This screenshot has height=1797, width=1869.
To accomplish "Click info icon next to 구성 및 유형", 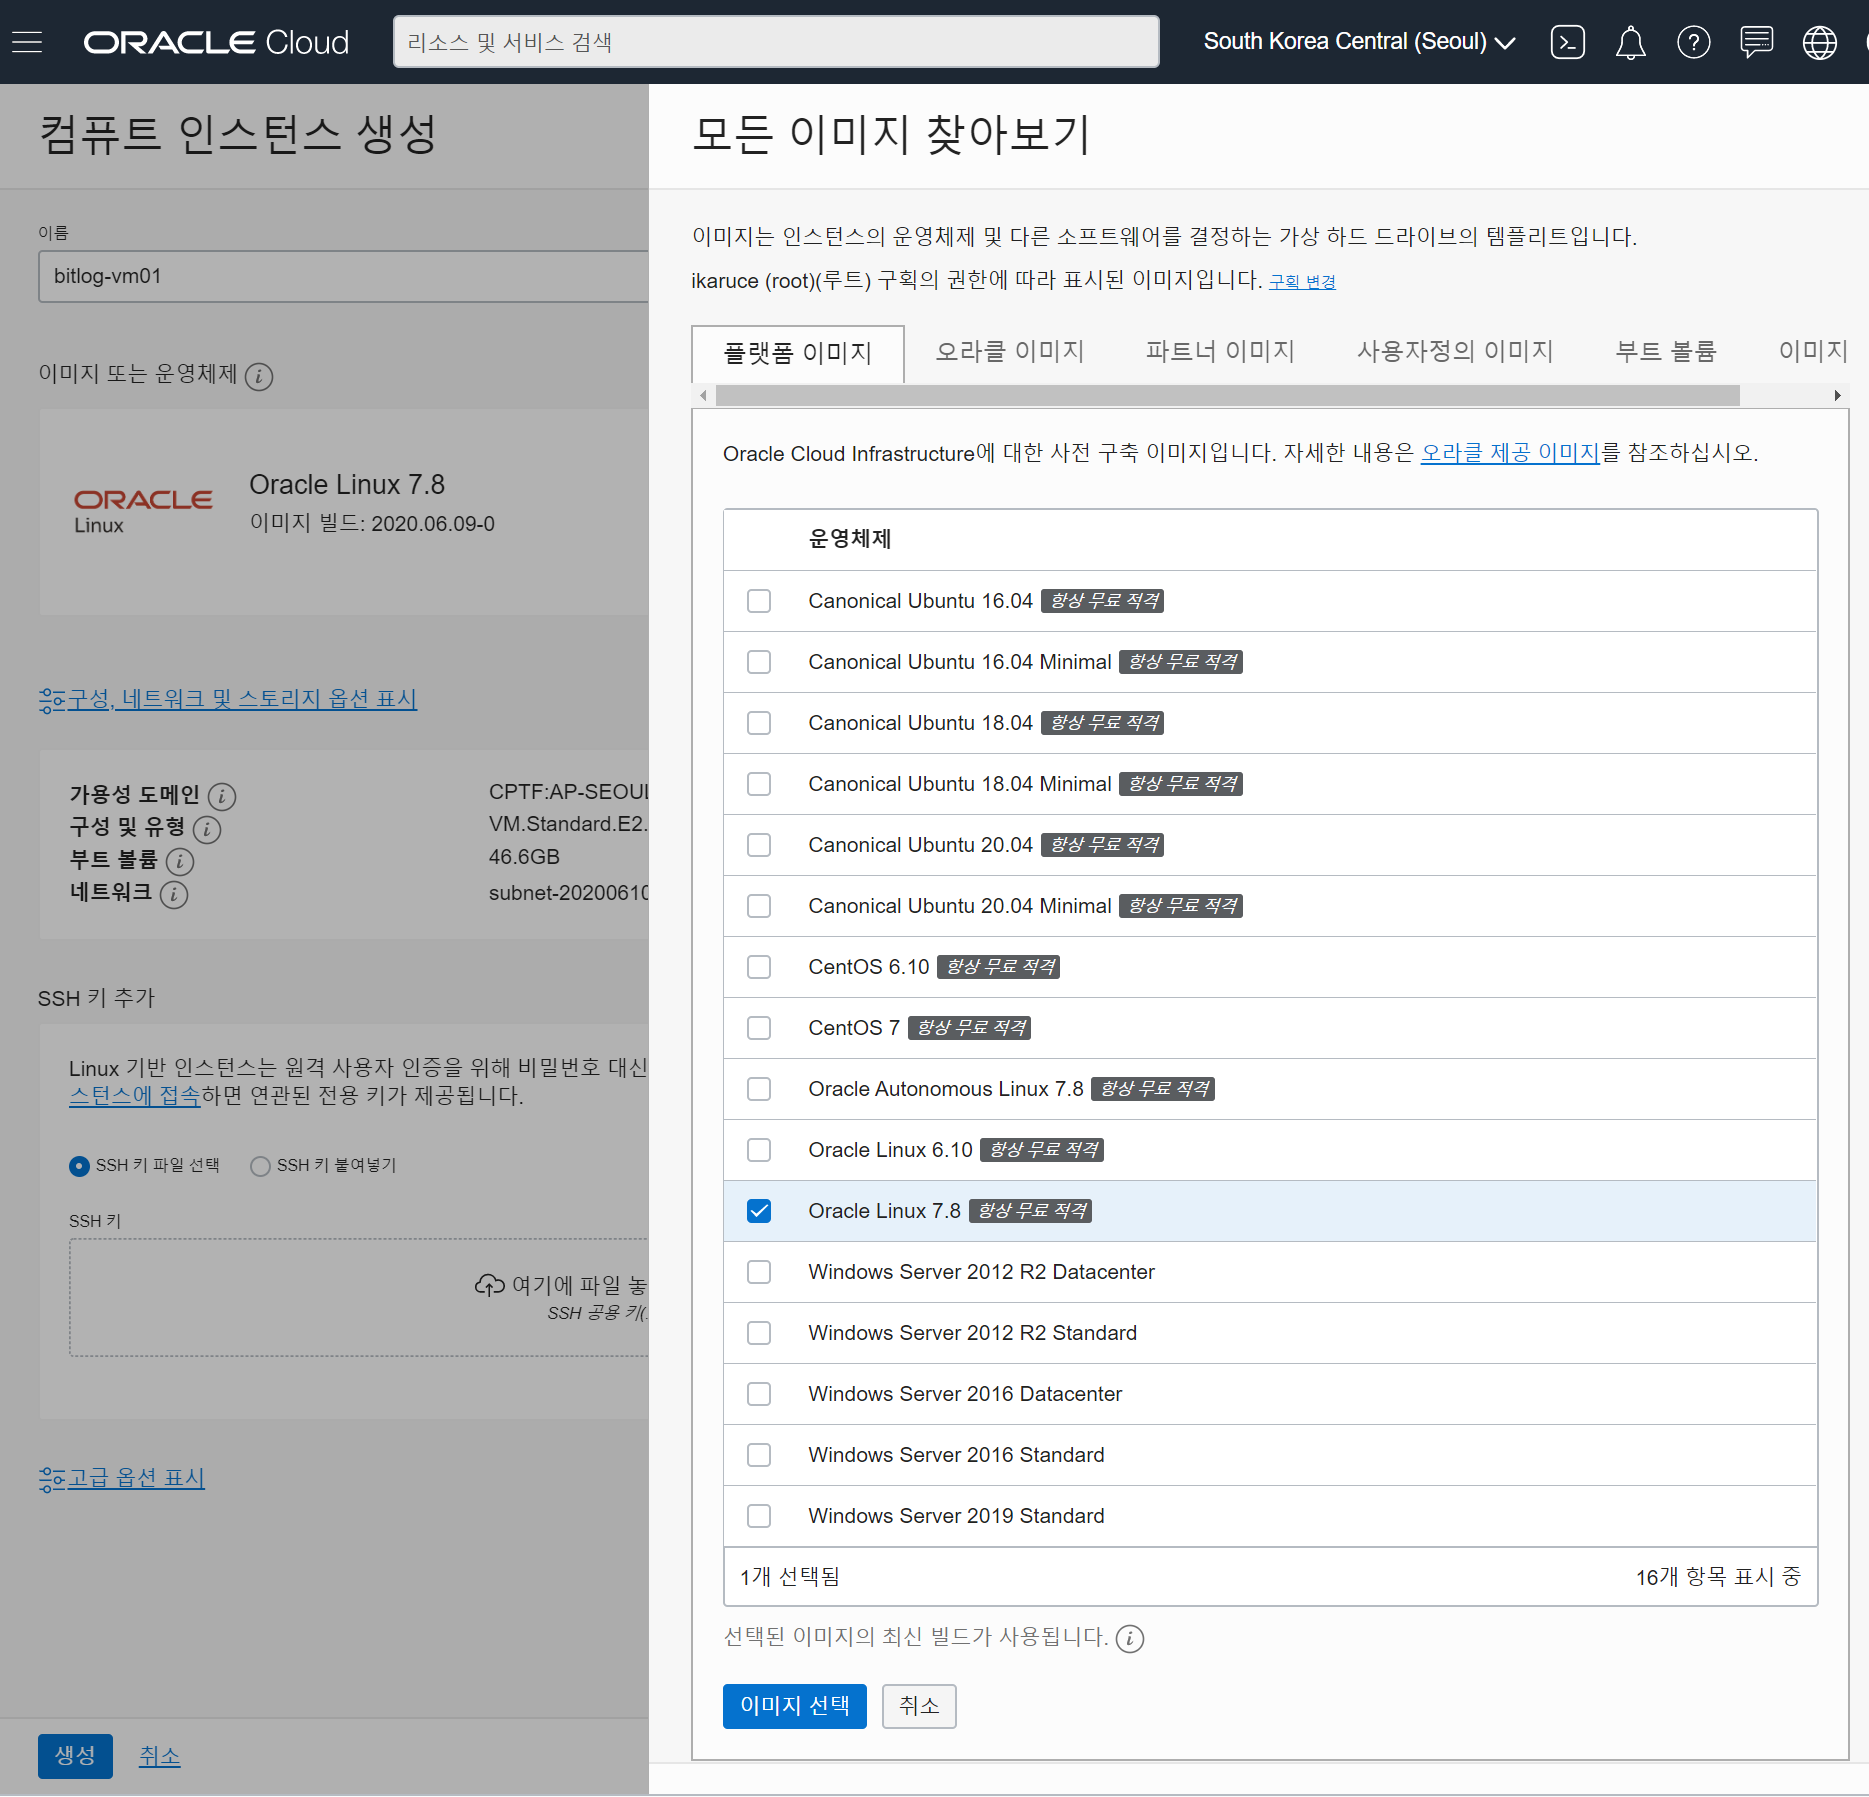I will pyautogui.click(x=207, y=829).
